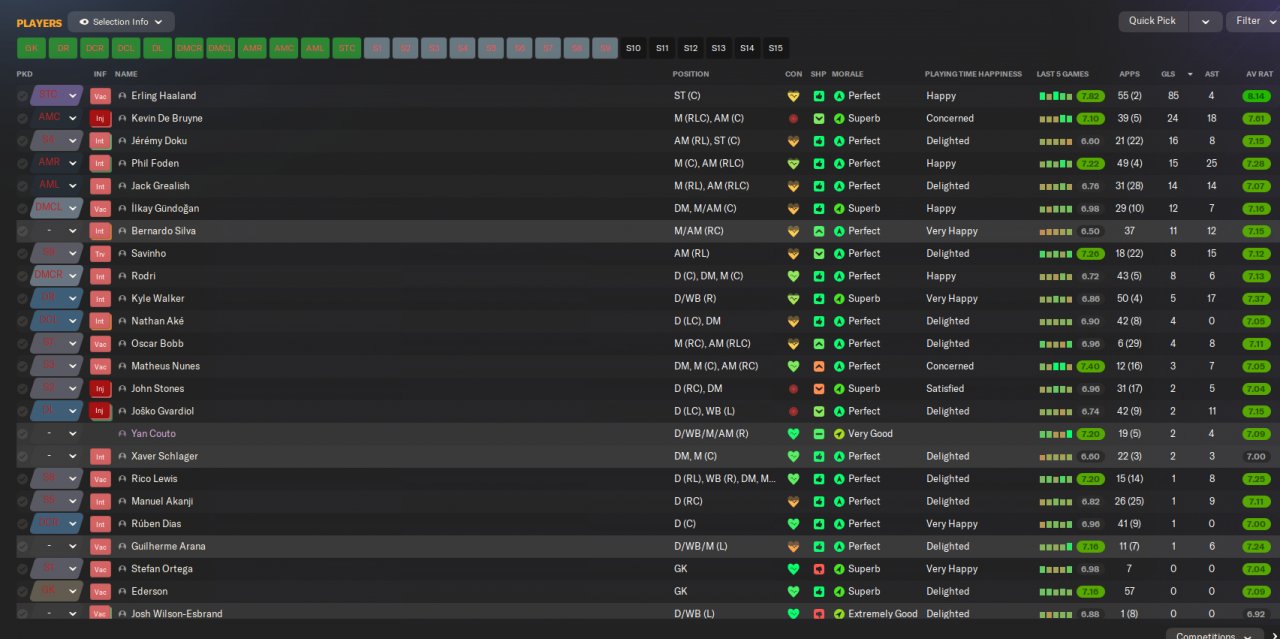Click the Quick Pick button
This screenshot has width=1280, height=639.
tap(1153, 21)
